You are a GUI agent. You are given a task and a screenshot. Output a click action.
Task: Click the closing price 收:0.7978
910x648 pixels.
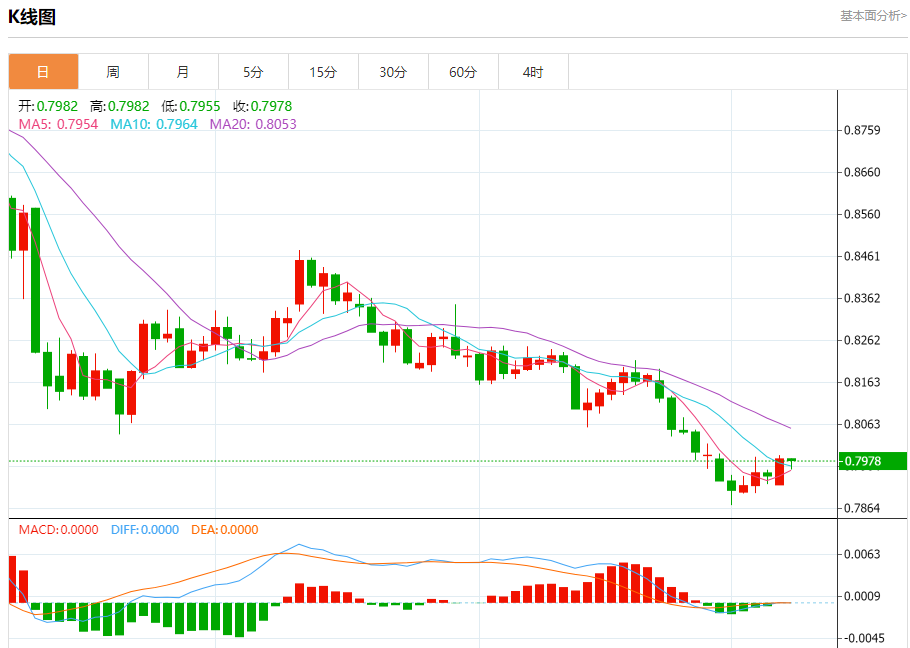tap(262, 106)
